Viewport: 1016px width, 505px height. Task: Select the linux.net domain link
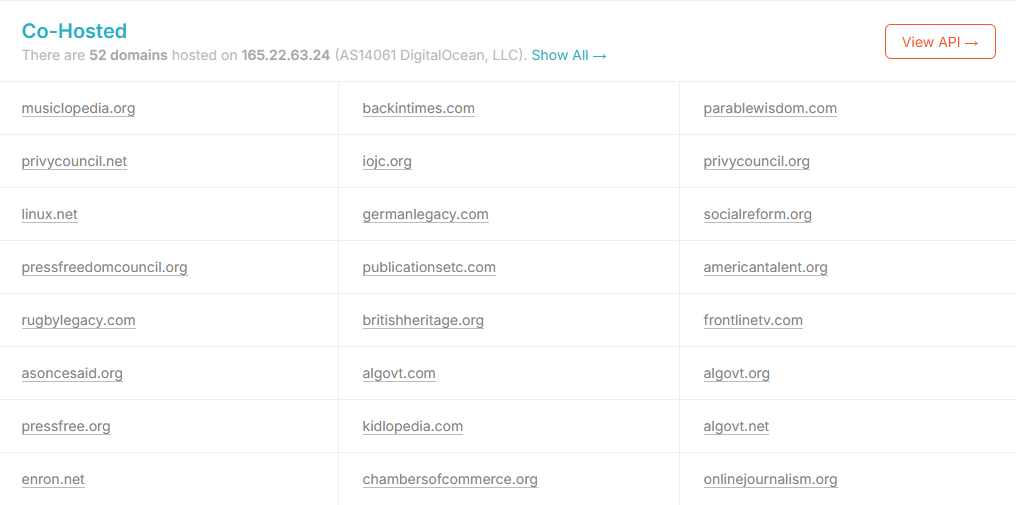pyautogui.click(x=49, y=214)
